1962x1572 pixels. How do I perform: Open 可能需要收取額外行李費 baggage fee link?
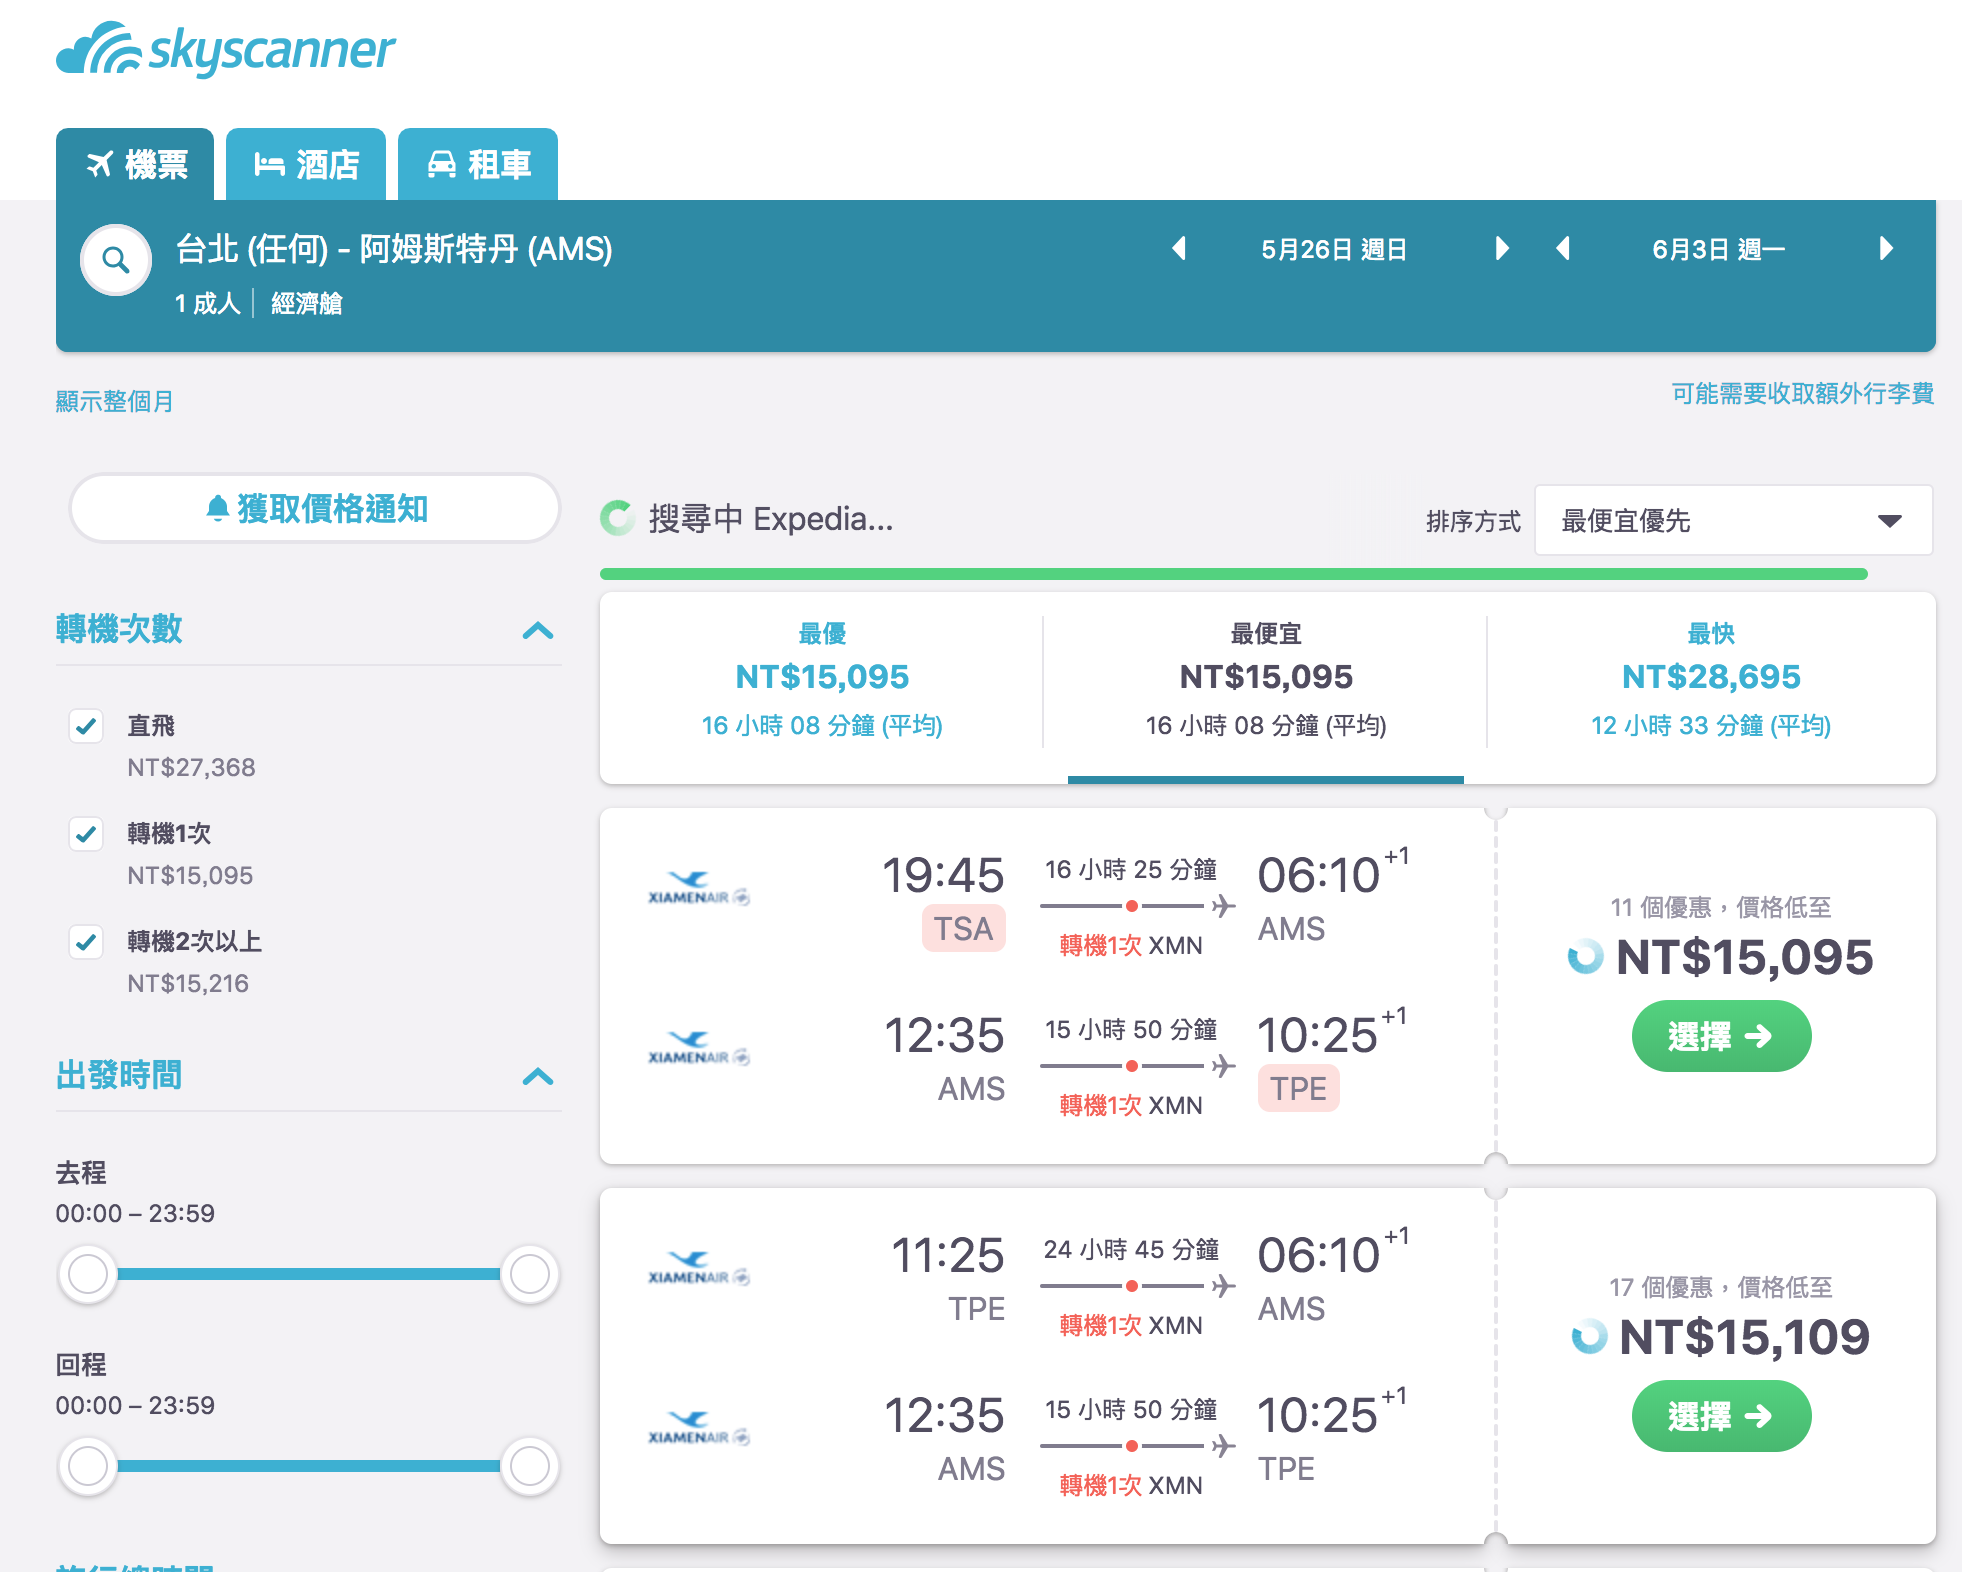[x=1802, y=394]
